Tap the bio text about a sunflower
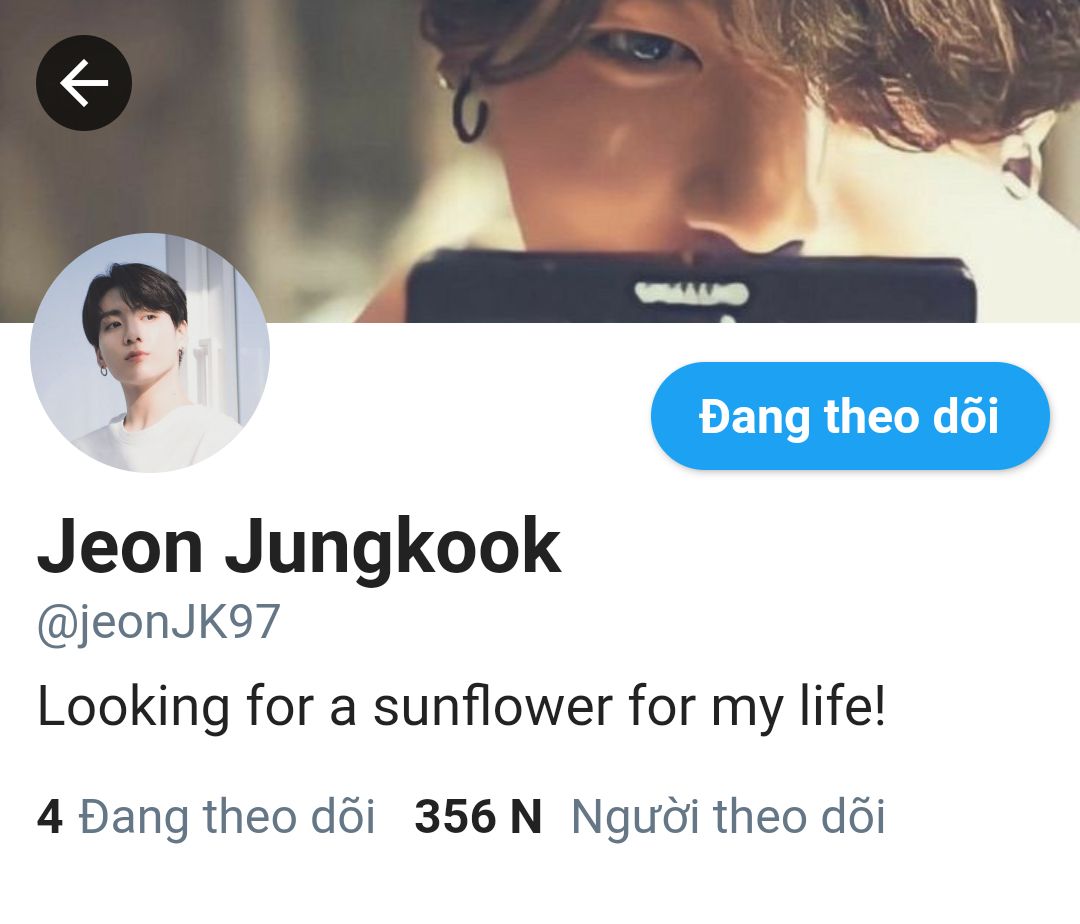The image size is (1080, 924). click(461, 707)
